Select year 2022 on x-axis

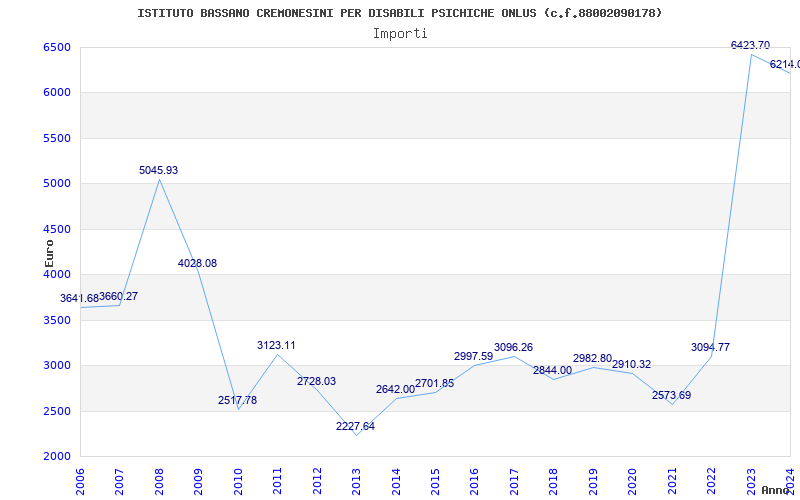click(x=711, y=481)
